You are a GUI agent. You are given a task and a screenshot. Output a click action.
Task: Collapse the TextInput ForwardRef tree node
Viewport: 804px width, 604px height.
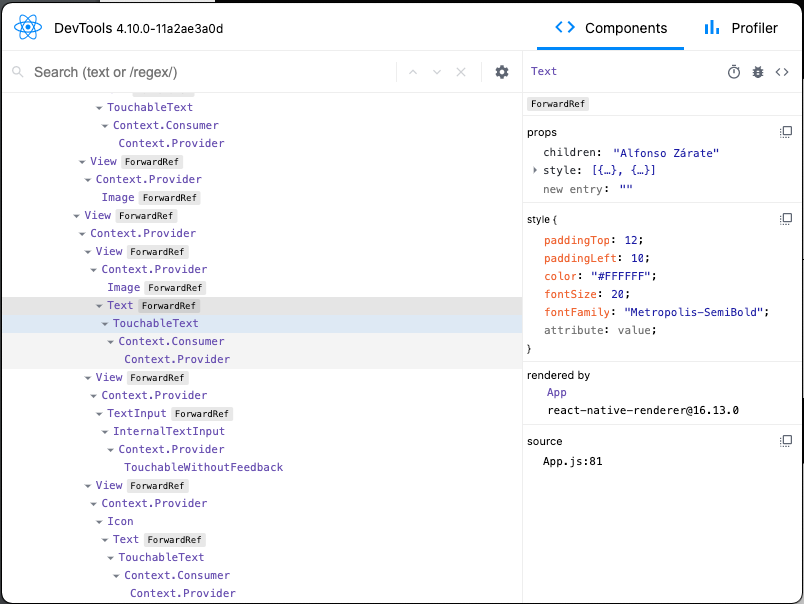(99, 413)
